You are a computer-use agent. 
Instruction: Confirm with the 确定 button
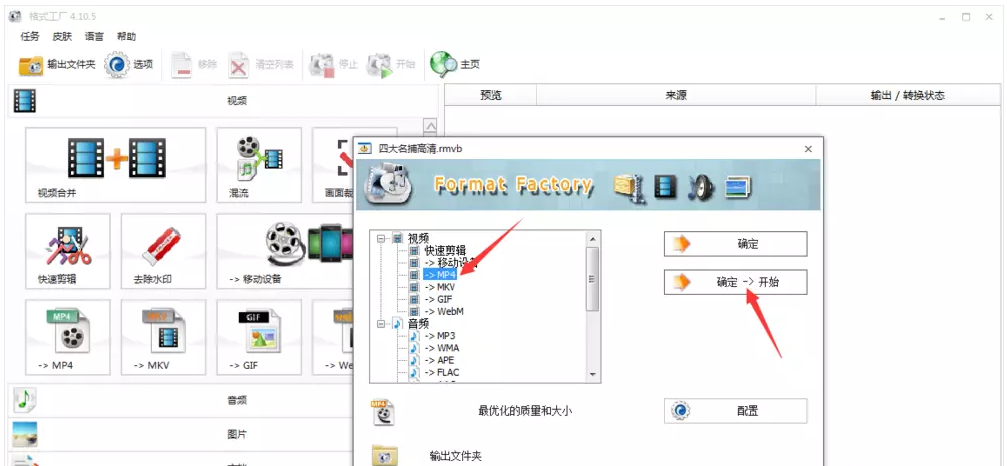click(x=735, y=244)
